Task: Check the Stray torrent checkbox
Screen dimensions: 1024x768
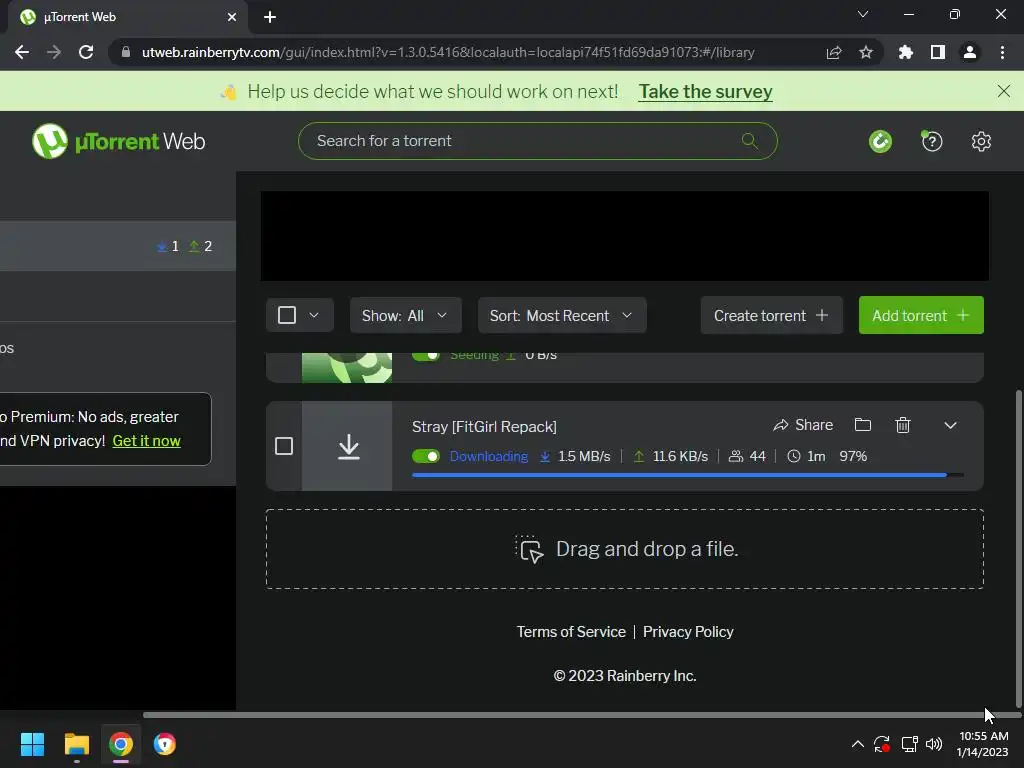Action: pos(283,446)
